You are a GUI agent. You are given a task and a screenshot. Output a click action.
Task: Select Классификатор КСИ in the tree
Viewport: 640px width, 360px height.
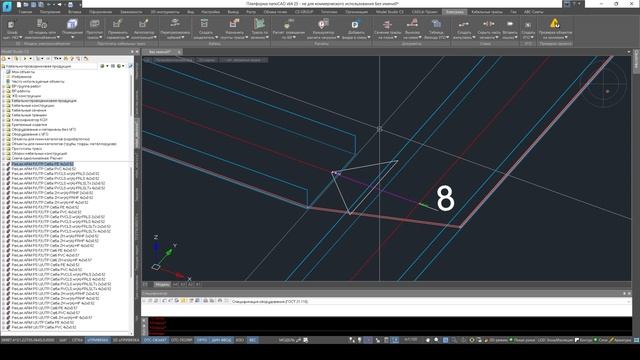pos(29,120)
